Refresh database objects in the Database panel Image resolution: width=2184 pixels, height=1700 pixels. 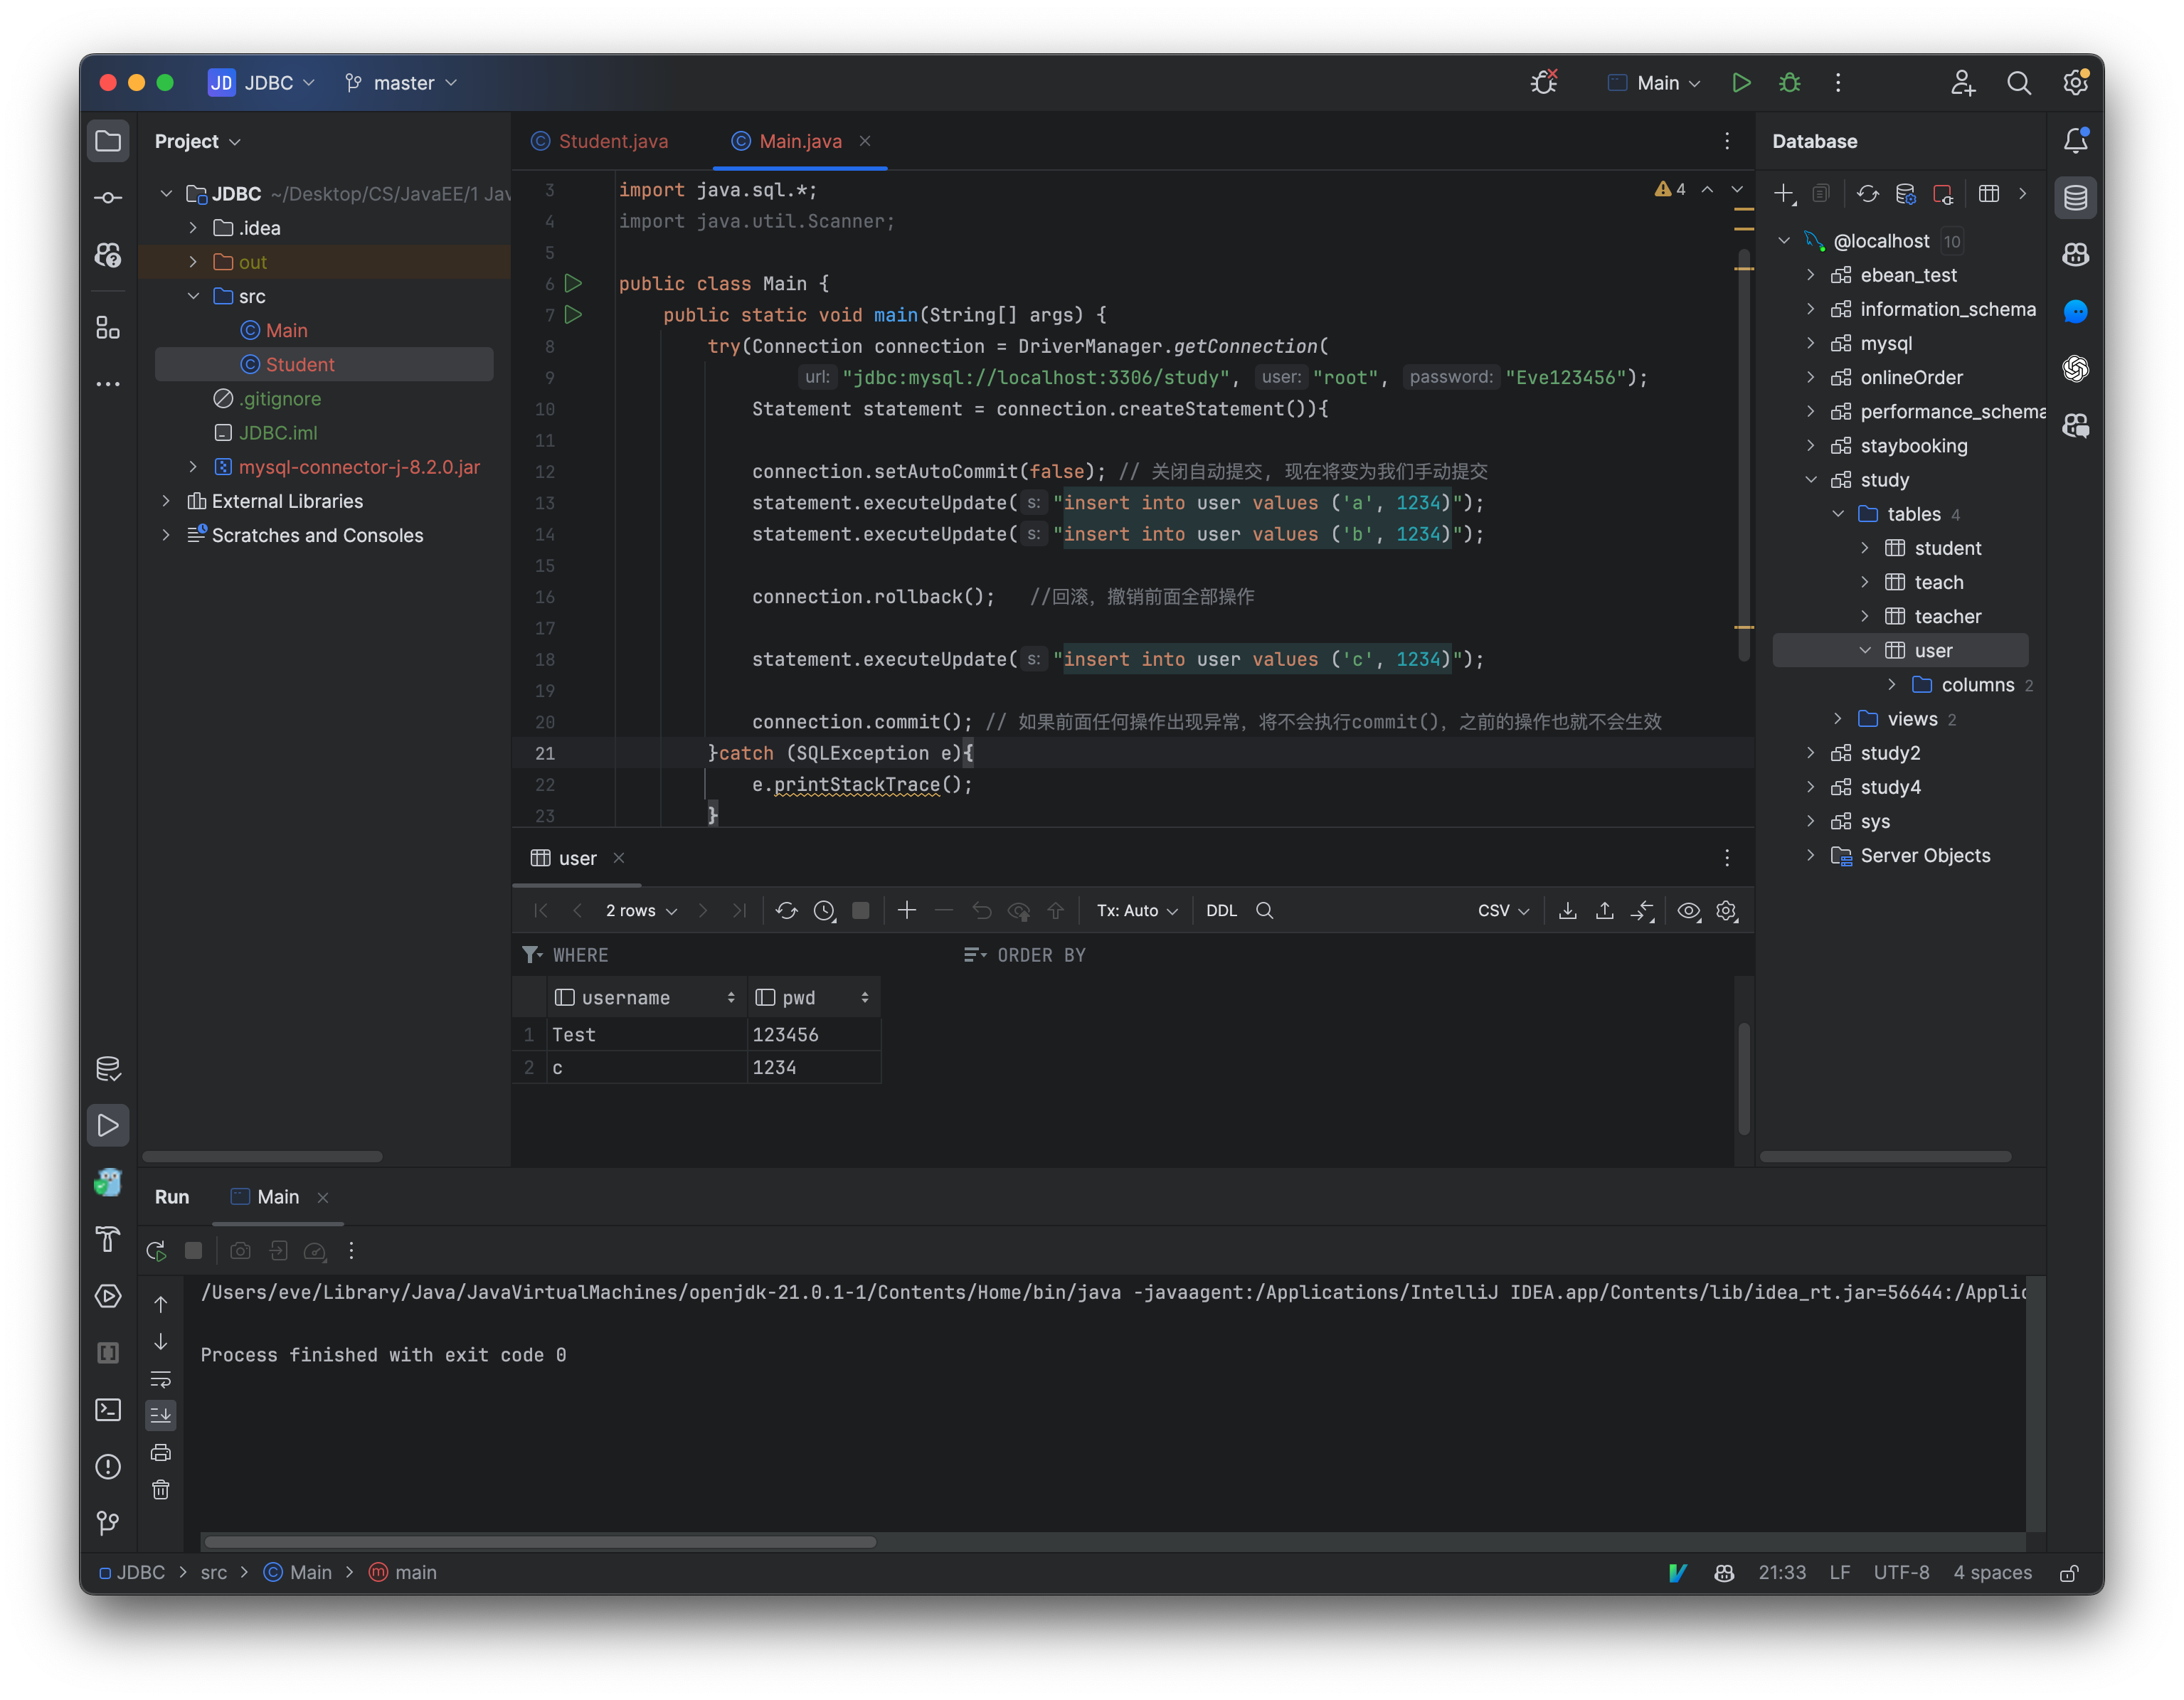pyautogui.click(x=1867, y=194)
